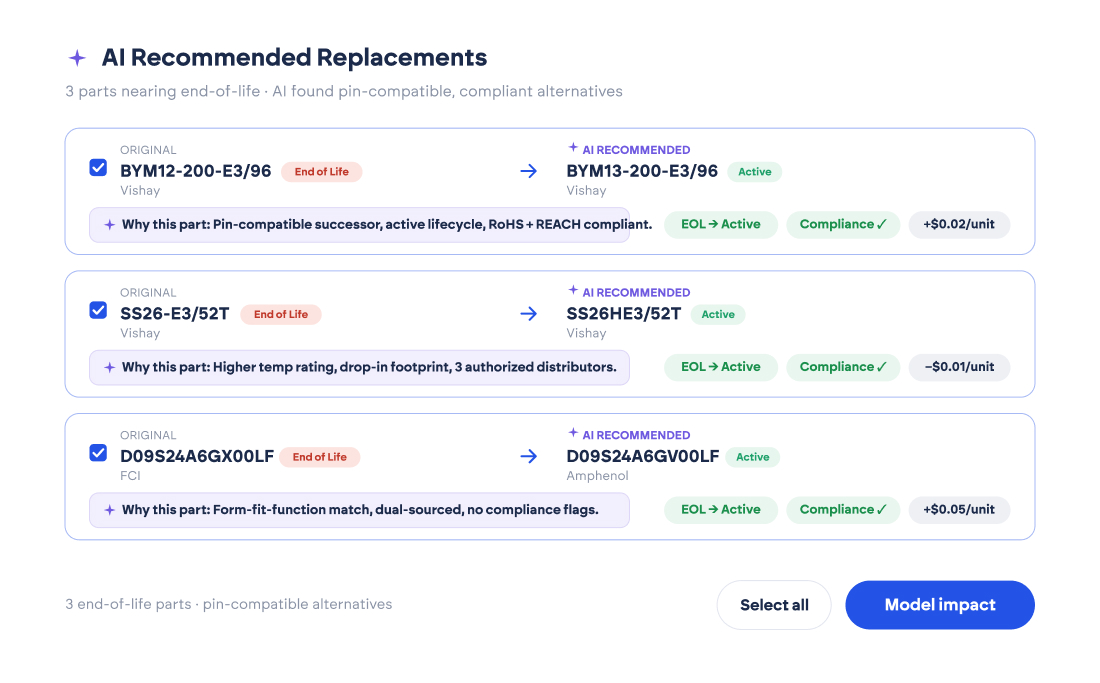This screenshot has height=683, width=1100.
Task: Click the +$0.05/unit cost chip
Action: tap(959, 510)
